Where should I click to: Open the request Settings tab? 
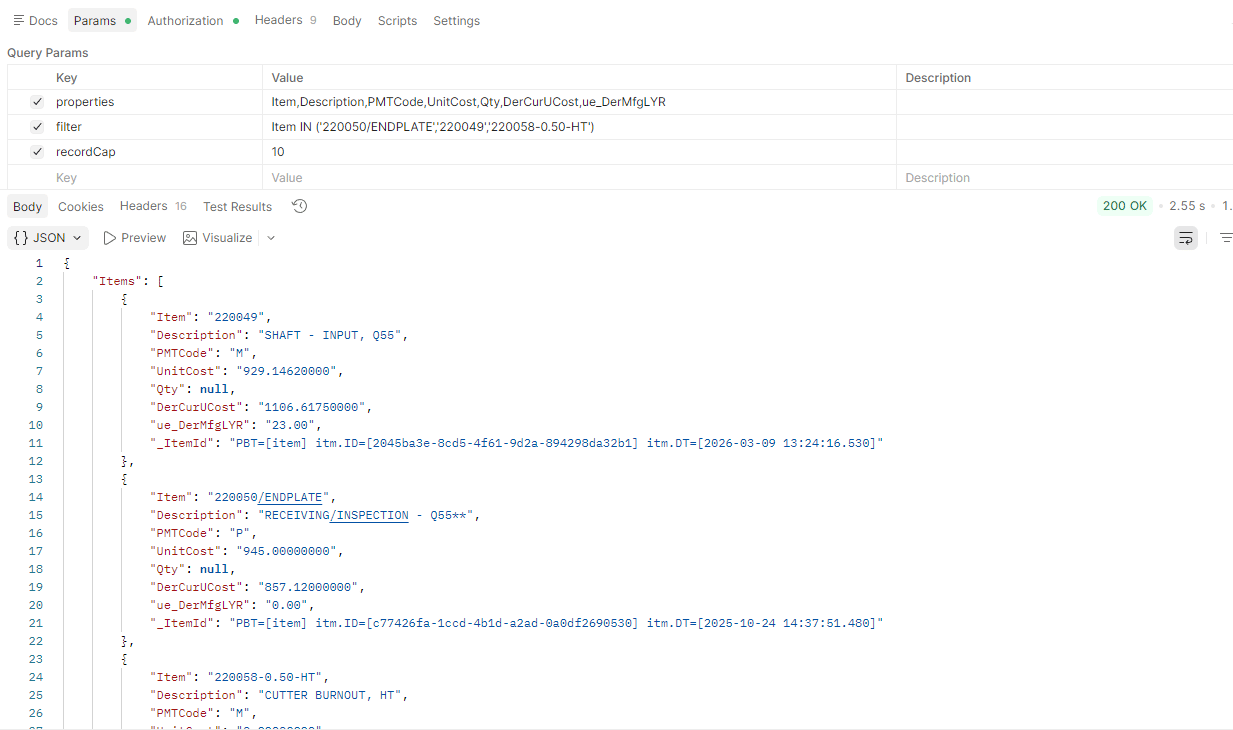click(x=456, y=21)
